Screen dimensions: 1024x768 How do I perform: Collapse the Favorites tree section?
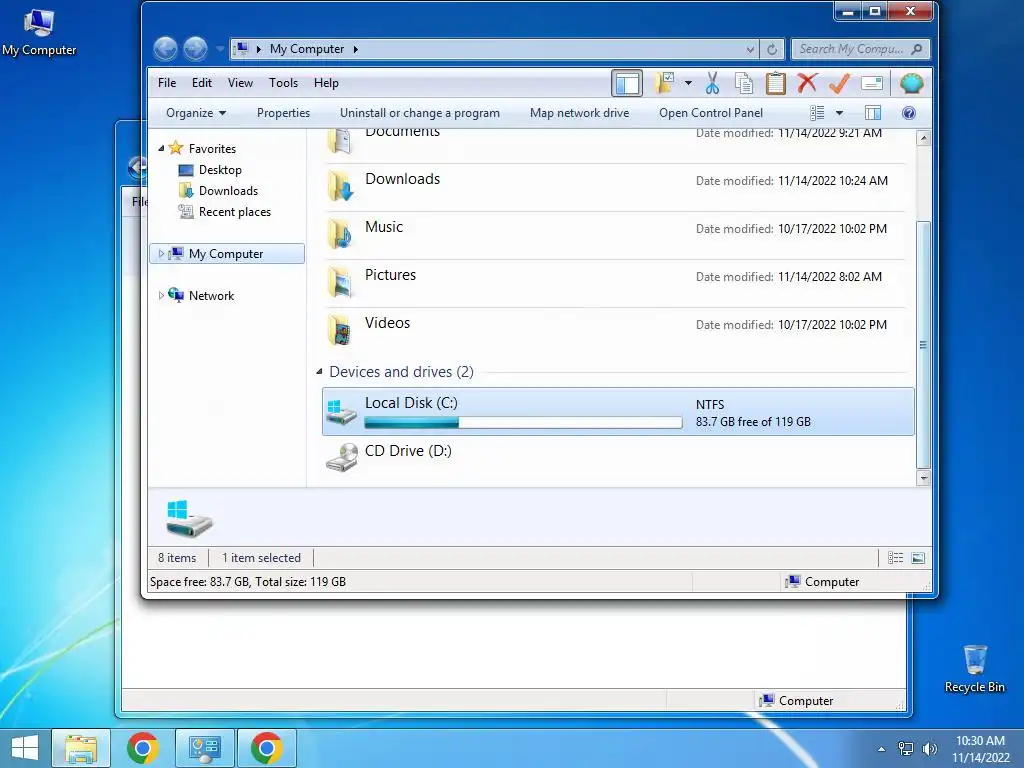161,149
